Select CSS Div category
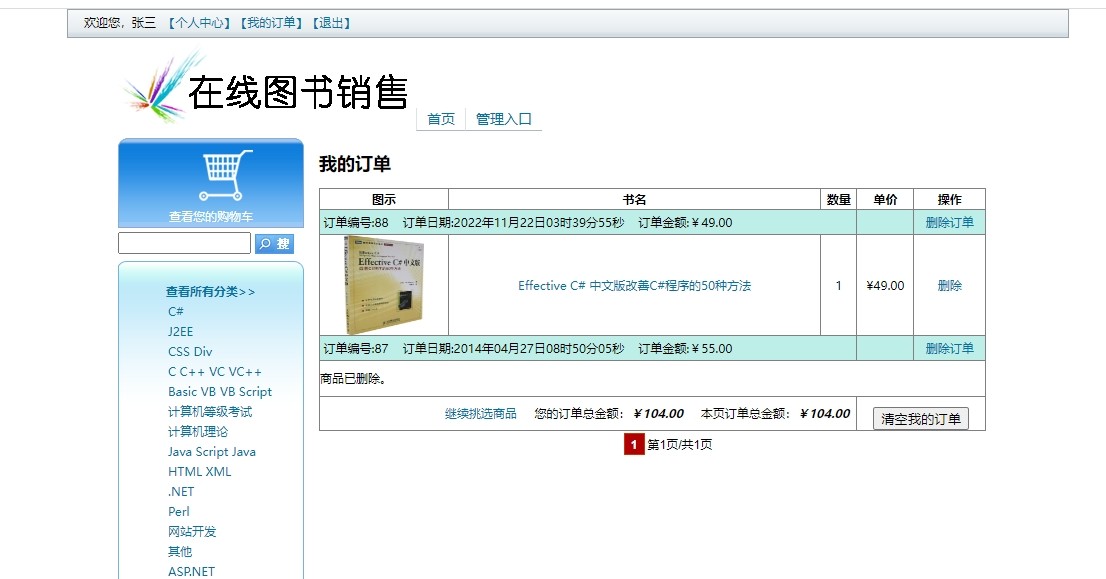This screenshot has height=579, width=1106. click(190, 351)
